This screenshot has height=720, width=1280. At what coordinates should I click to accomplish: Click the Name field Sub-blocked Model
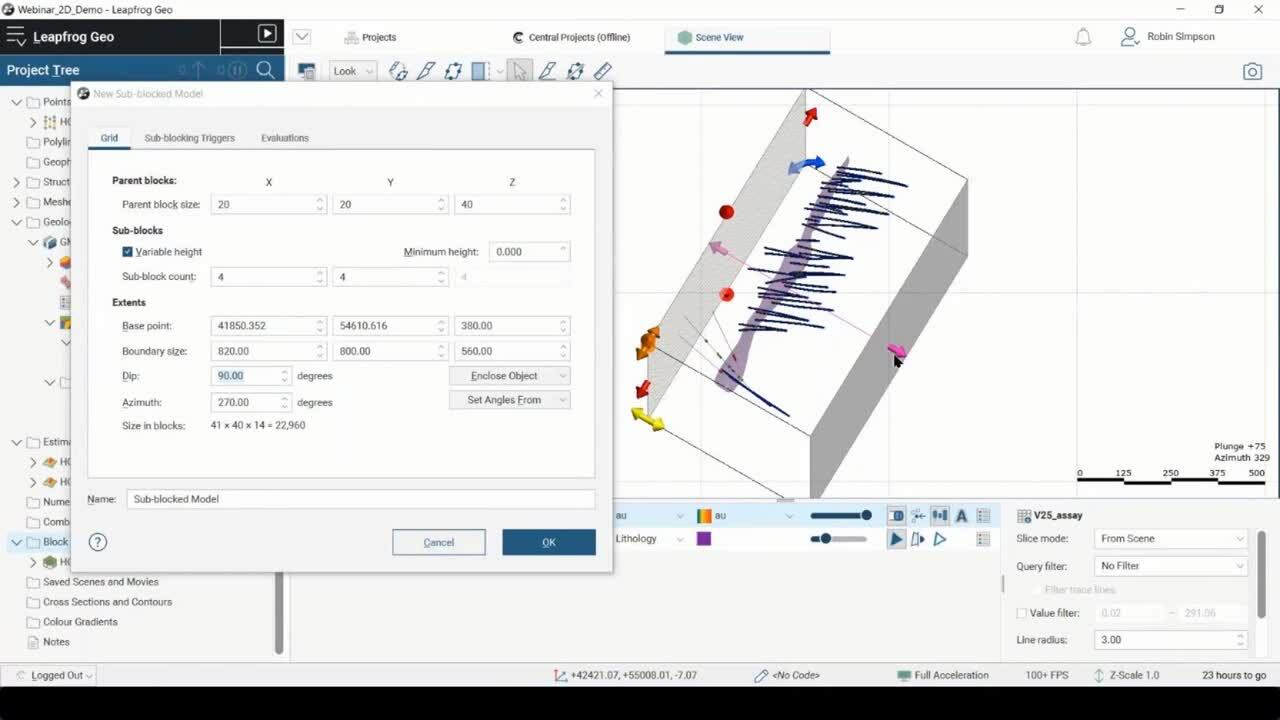coord(361,499)
